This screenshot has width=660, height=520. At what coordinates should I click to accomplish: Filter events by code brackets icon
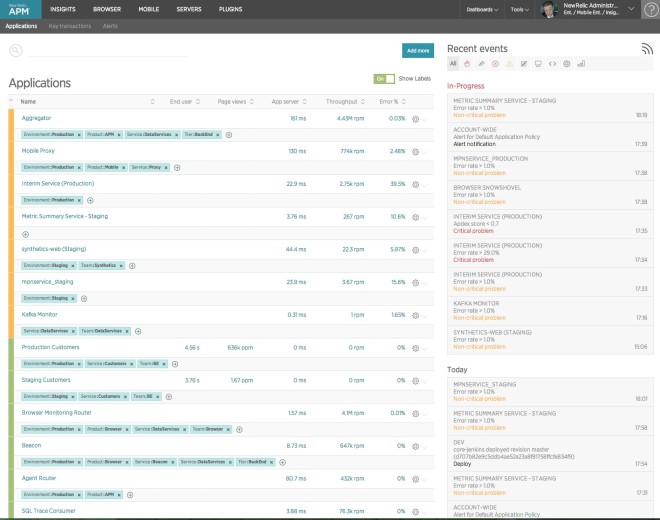coord(552,64)
